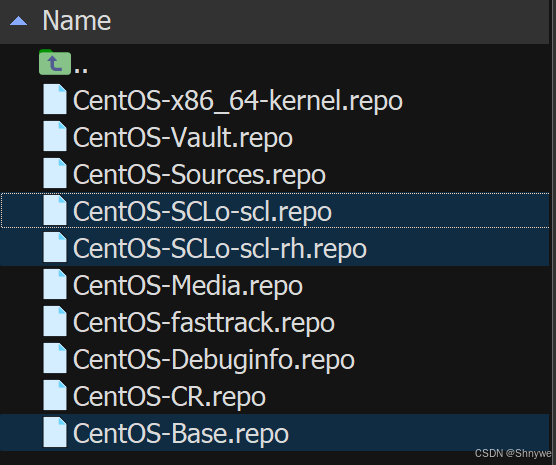Click the CentOS-Base.repo file icon
The width and height of the screenshot is (556, 465).
click(55, 432)
